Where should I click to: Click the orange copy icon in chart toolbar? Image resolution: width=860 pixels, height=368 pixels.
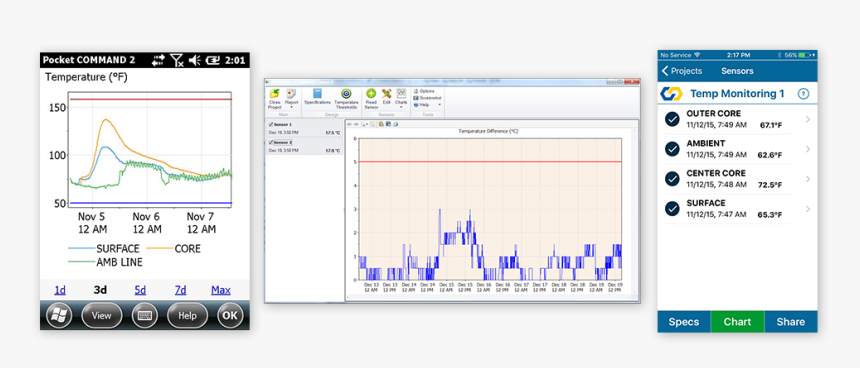pyautogui.click(x=381, y=124)
